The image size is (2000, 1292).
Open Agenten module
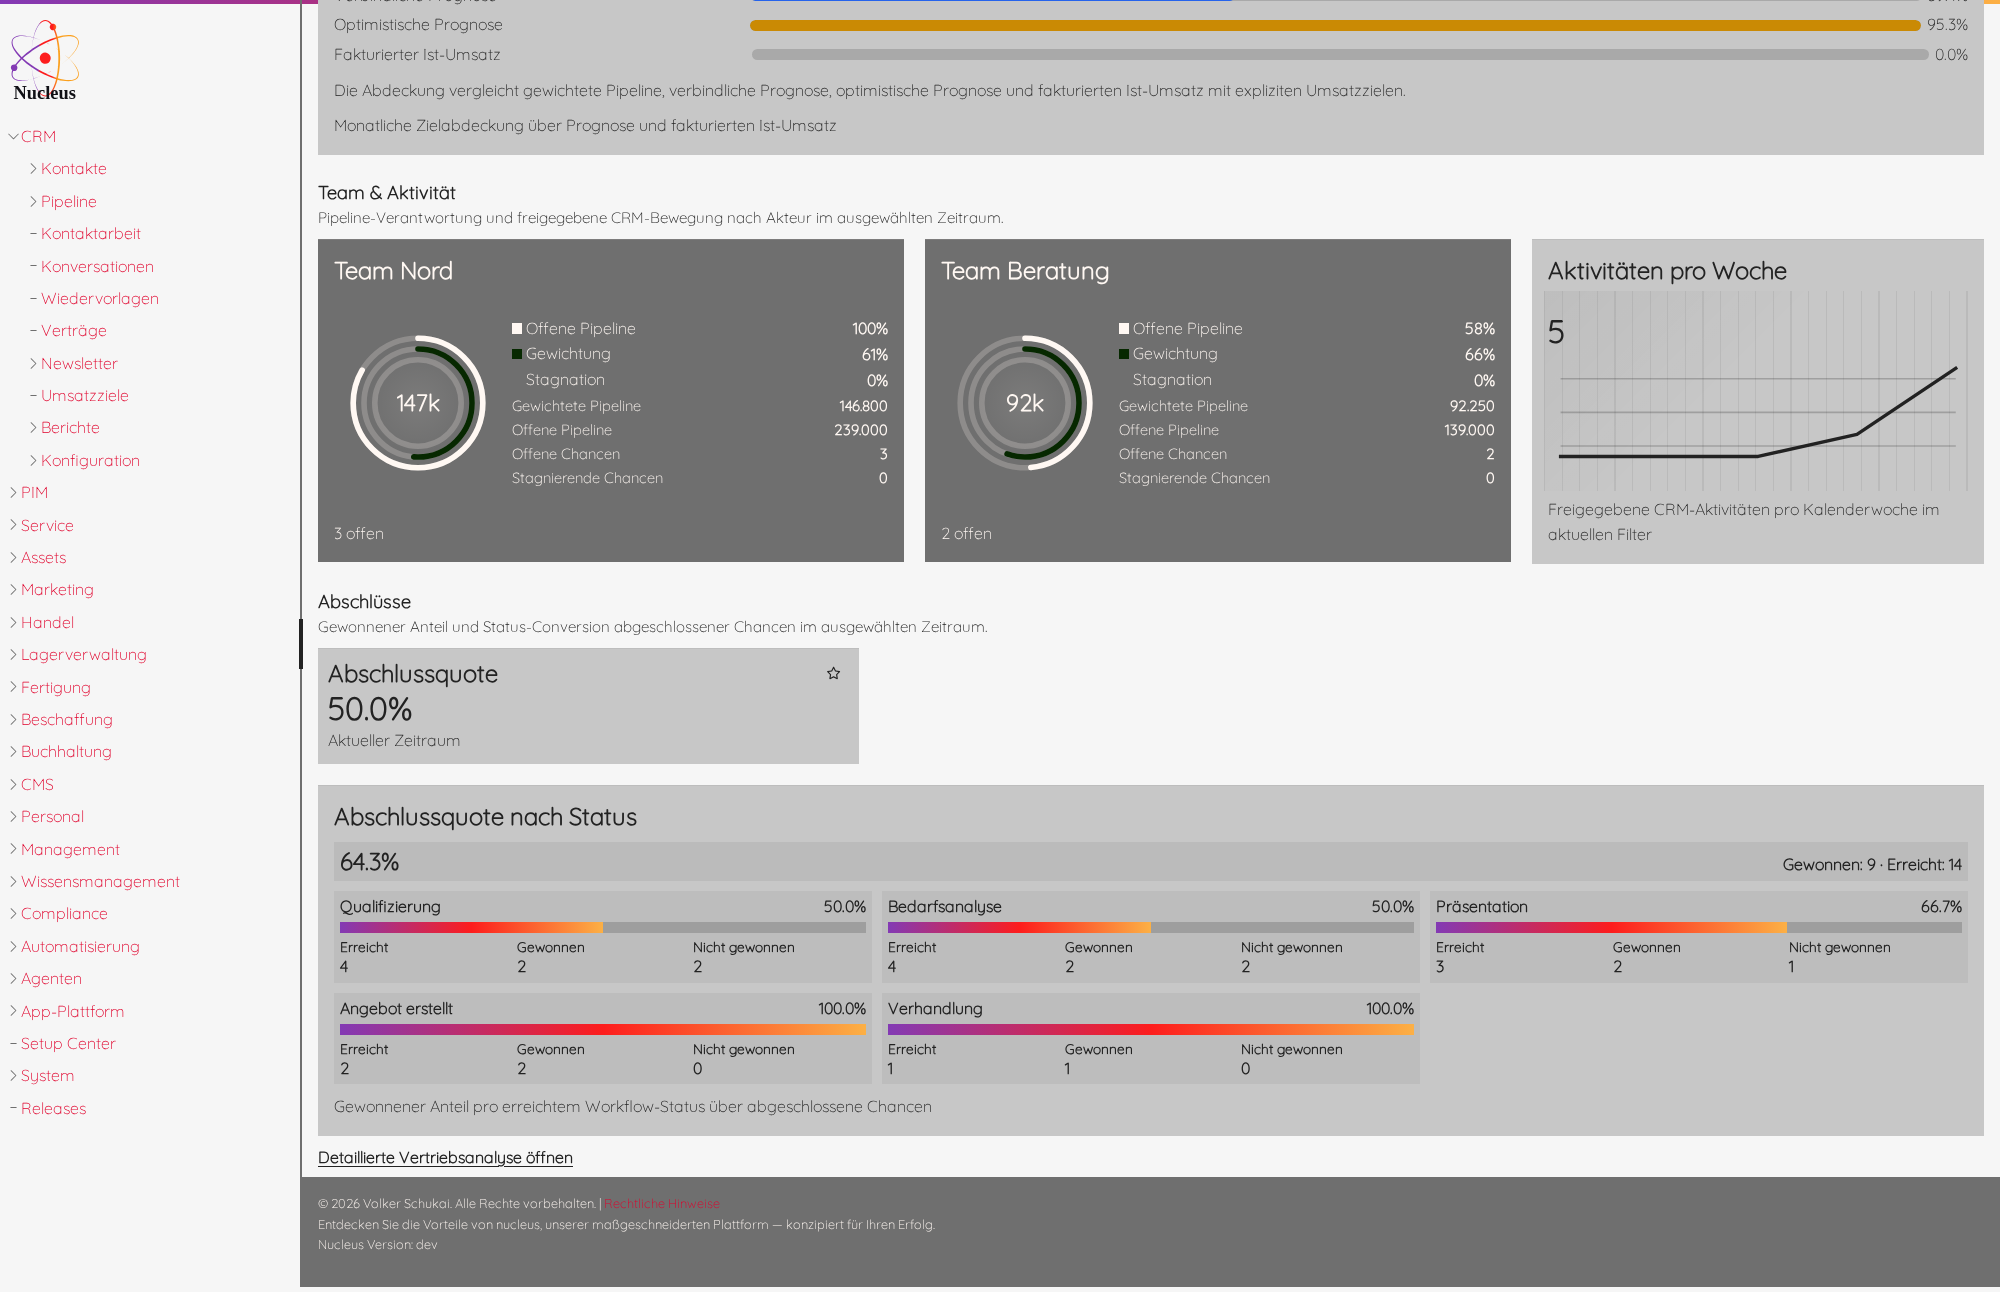point(51,978)
